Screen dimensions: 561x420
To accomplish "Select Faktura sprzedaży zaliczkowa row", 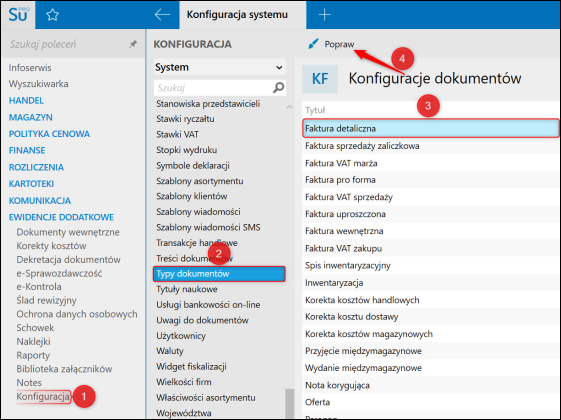I will [431, 146].
